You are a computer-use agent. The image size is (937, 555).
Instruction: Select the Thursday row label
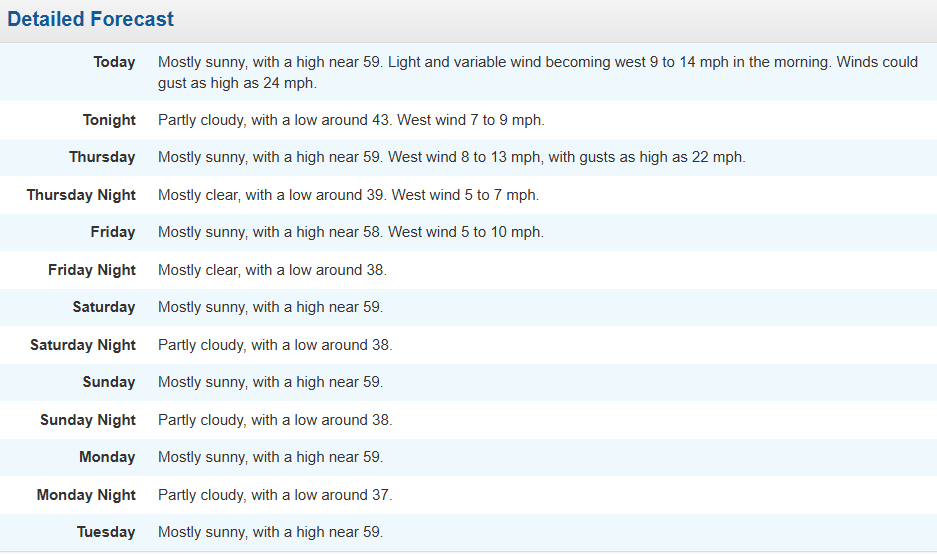(102, 157)
